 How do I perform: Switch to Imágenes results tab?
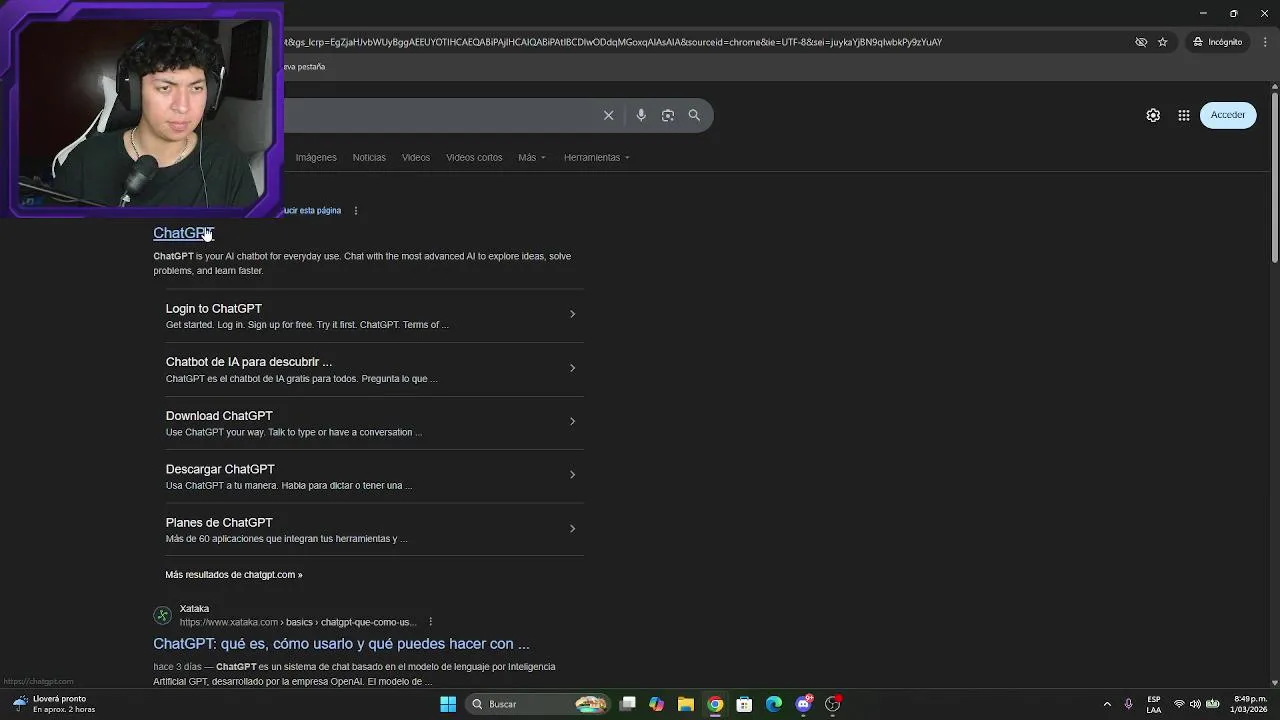[316, 157]
